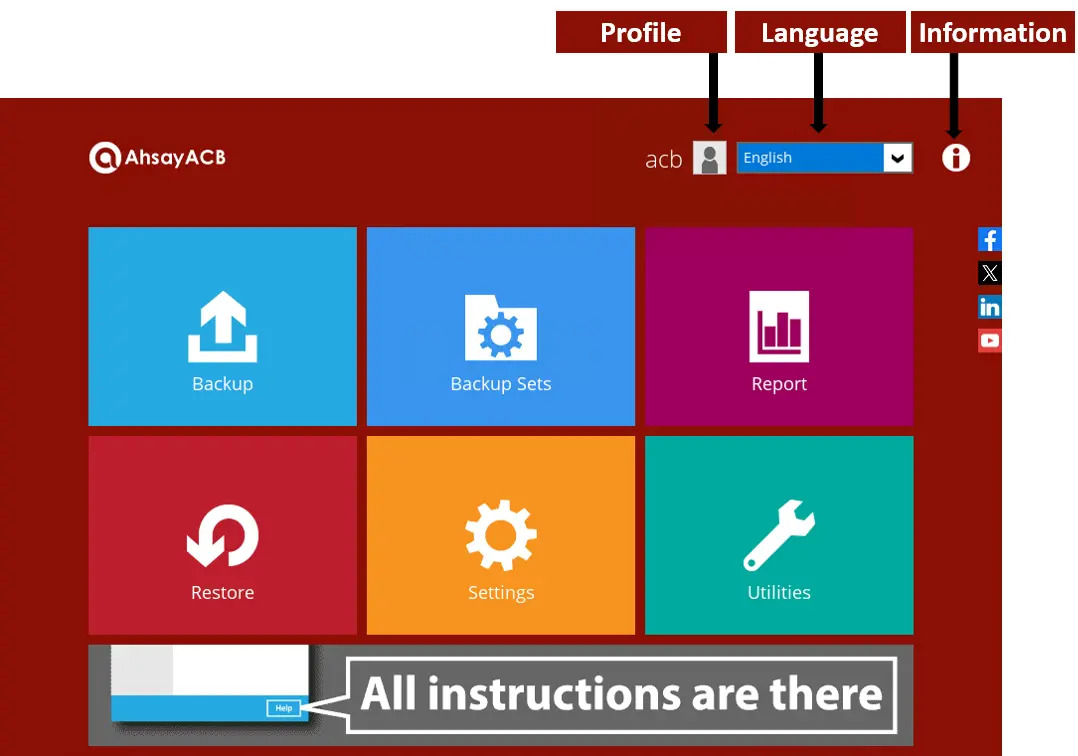Click the 'All instructions are there' banner text
Image resolution: width=1078 pixels, height=756 pixels.
(x=621, y=694)
